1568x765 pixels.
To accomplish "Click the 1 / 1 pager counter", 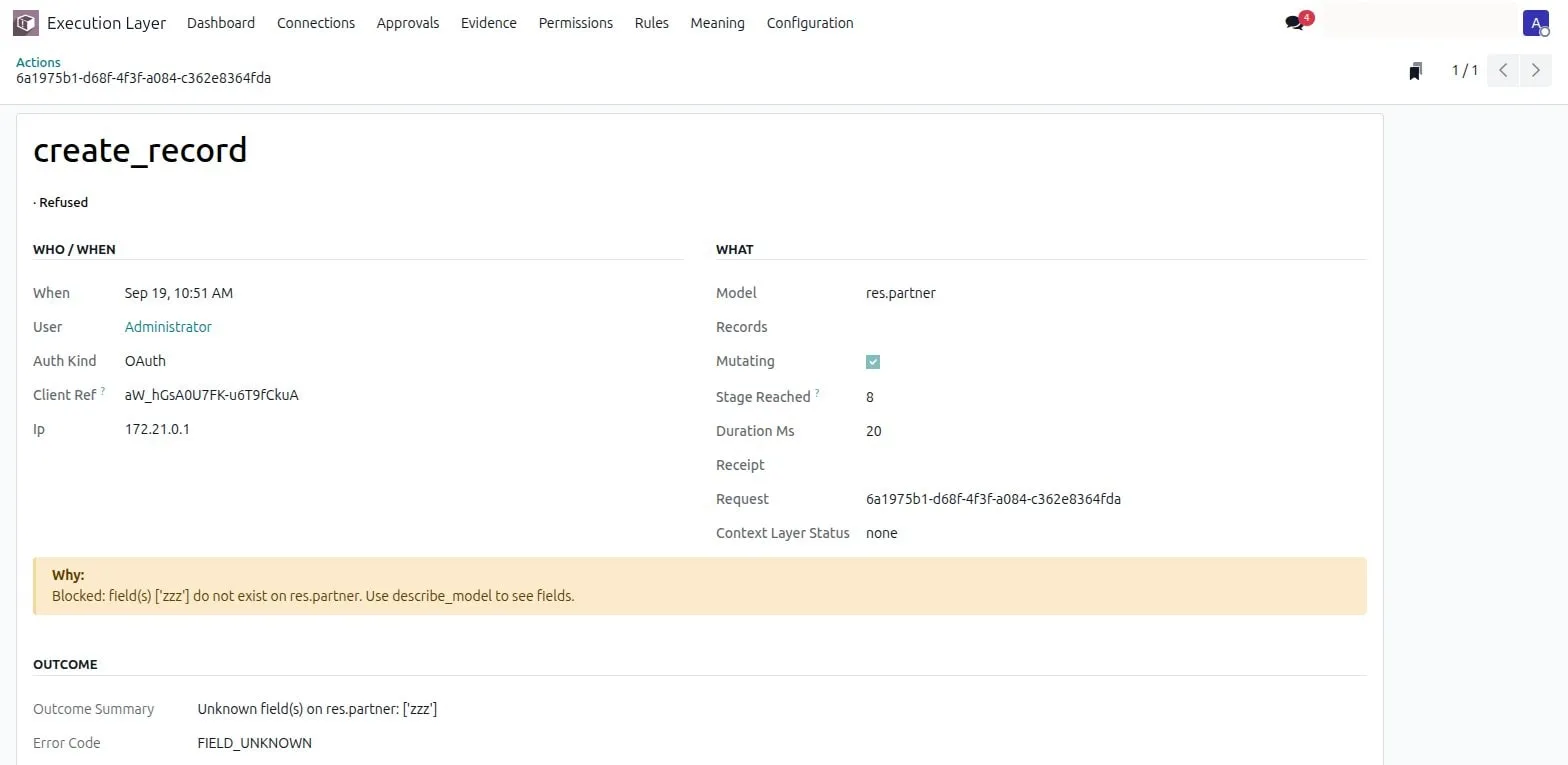I will tap(1465, 71).
